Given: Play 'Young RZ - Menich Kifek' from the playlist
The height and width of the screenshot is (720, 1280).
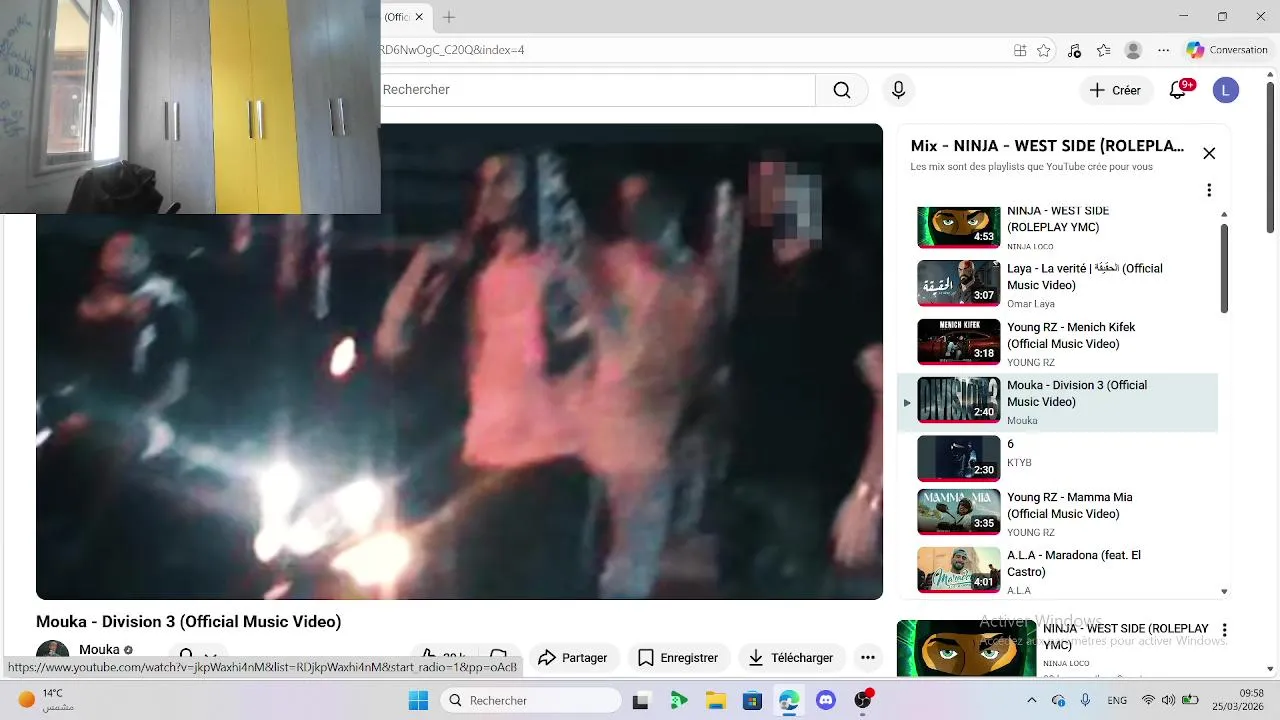Looking at the screenshot, I should (1058, 343).
